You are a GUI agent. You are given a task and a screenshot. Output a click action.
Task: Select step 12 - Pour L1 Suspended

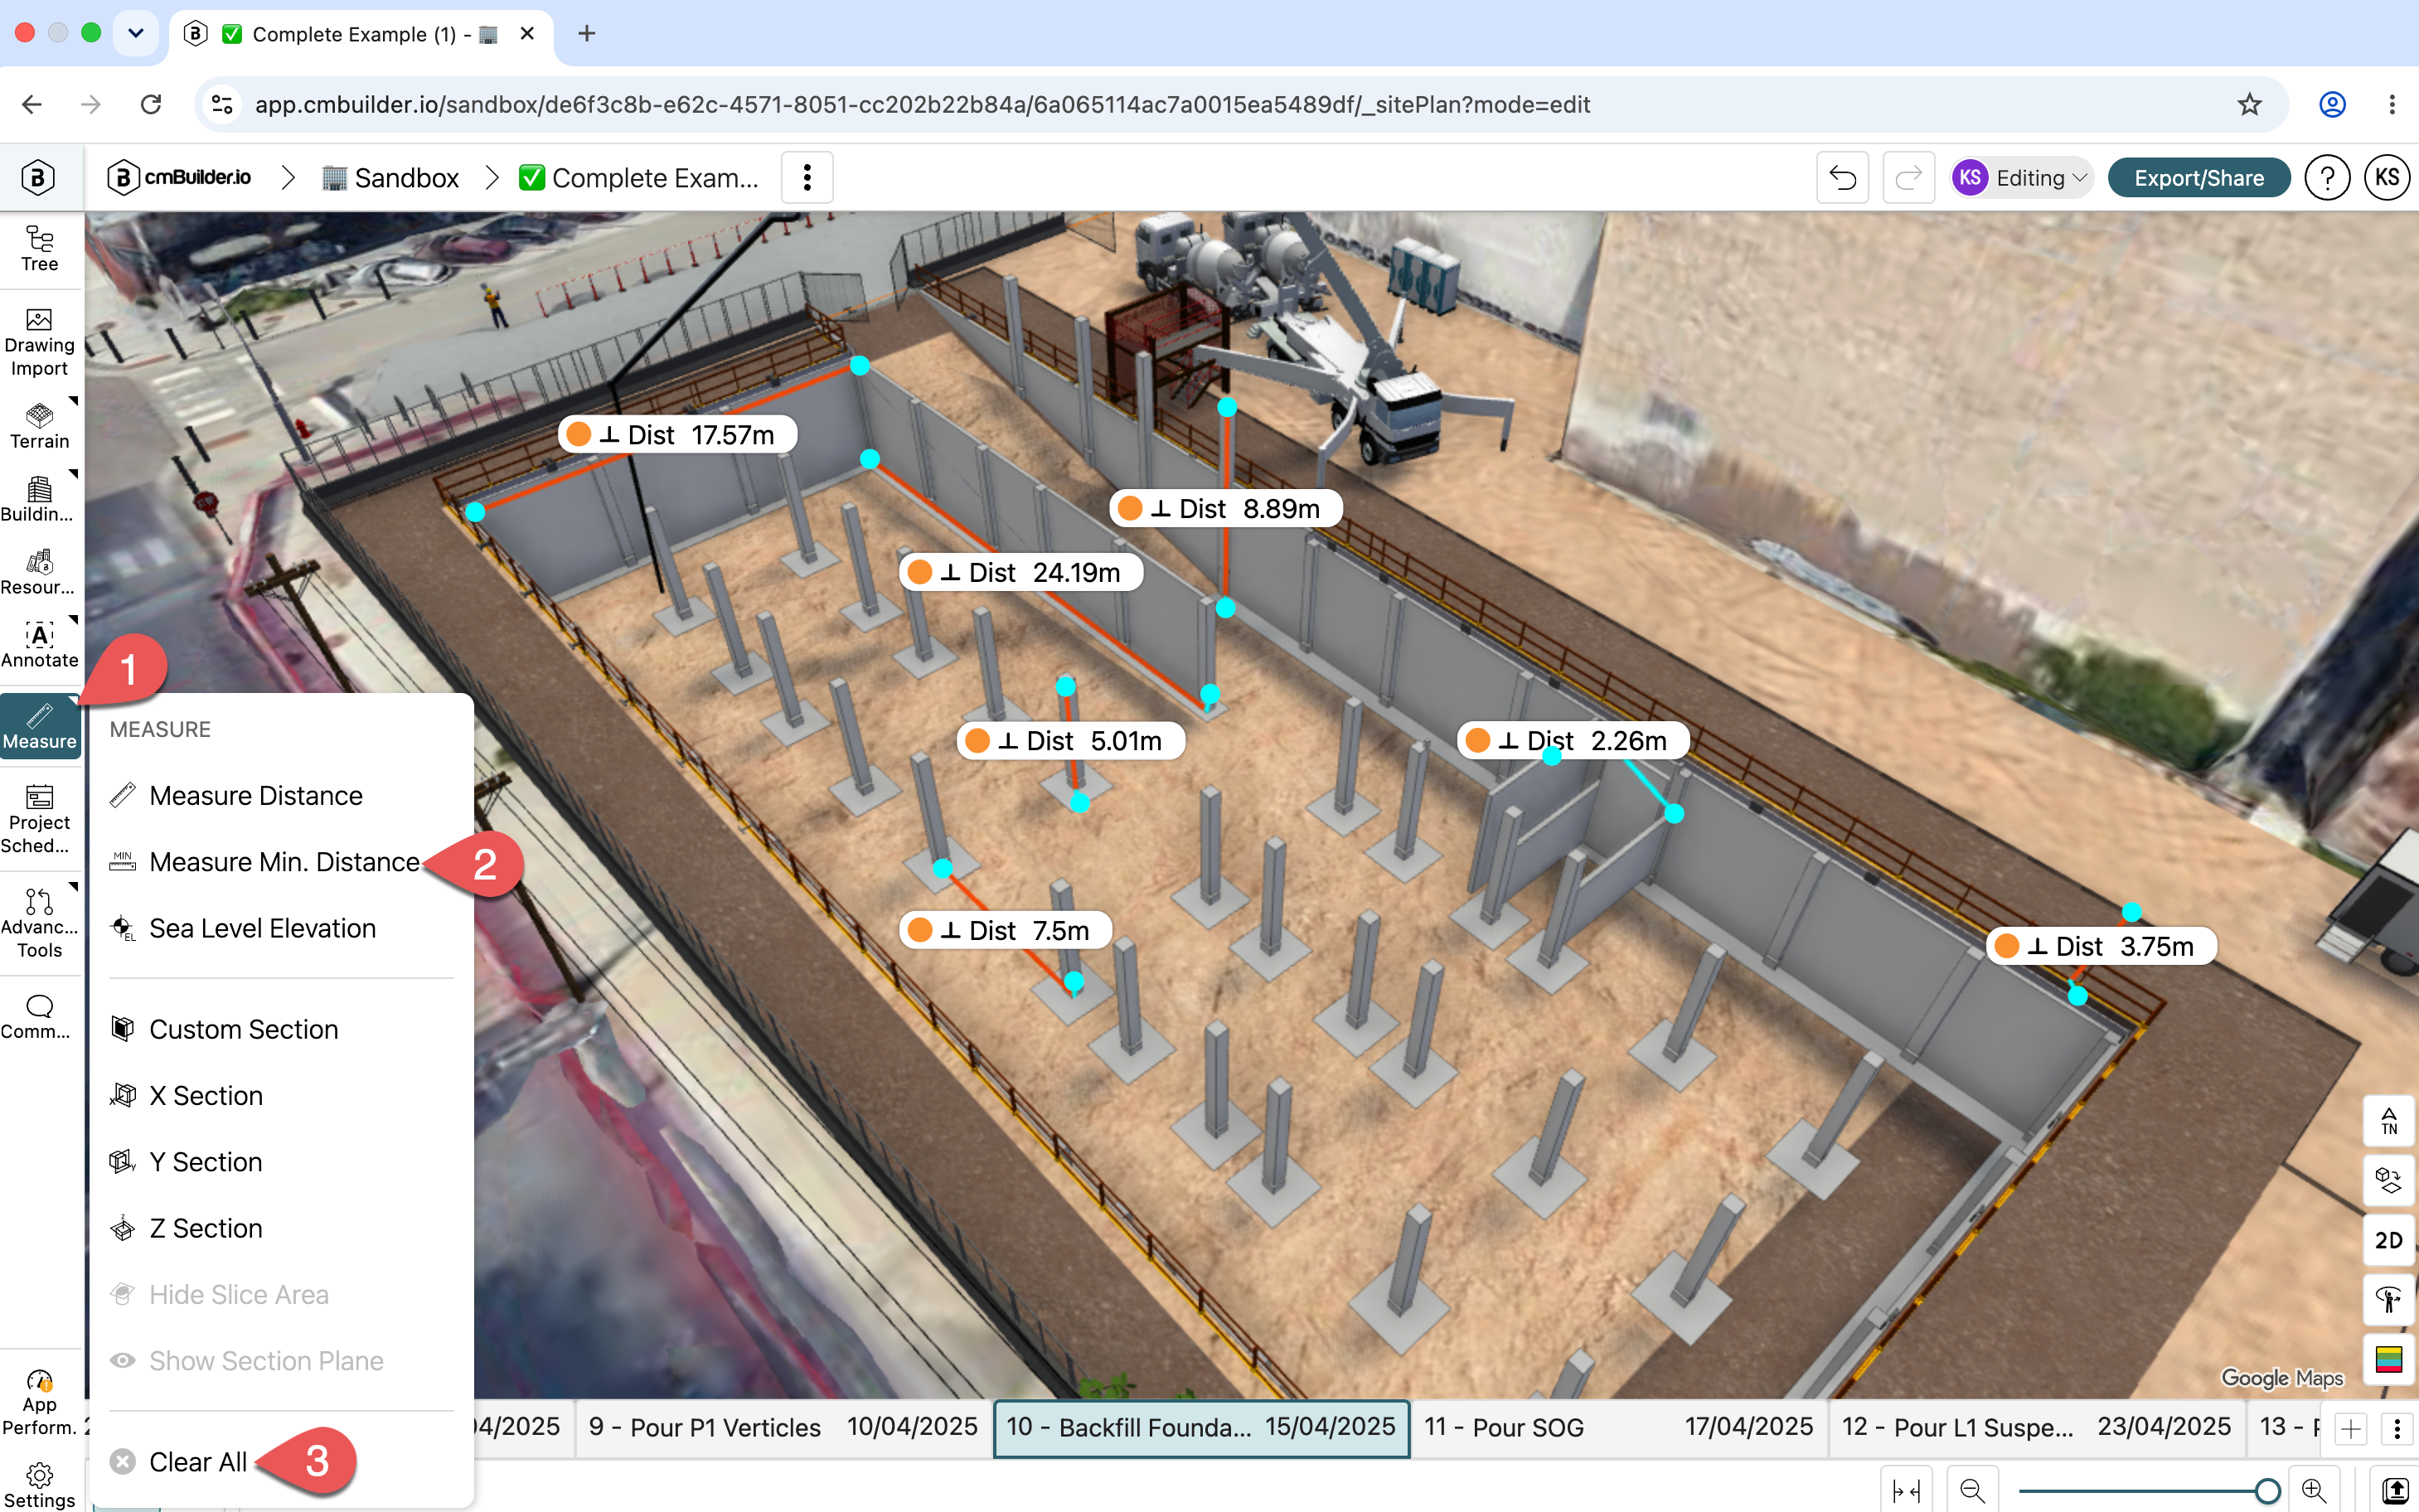[2036, 1427]
